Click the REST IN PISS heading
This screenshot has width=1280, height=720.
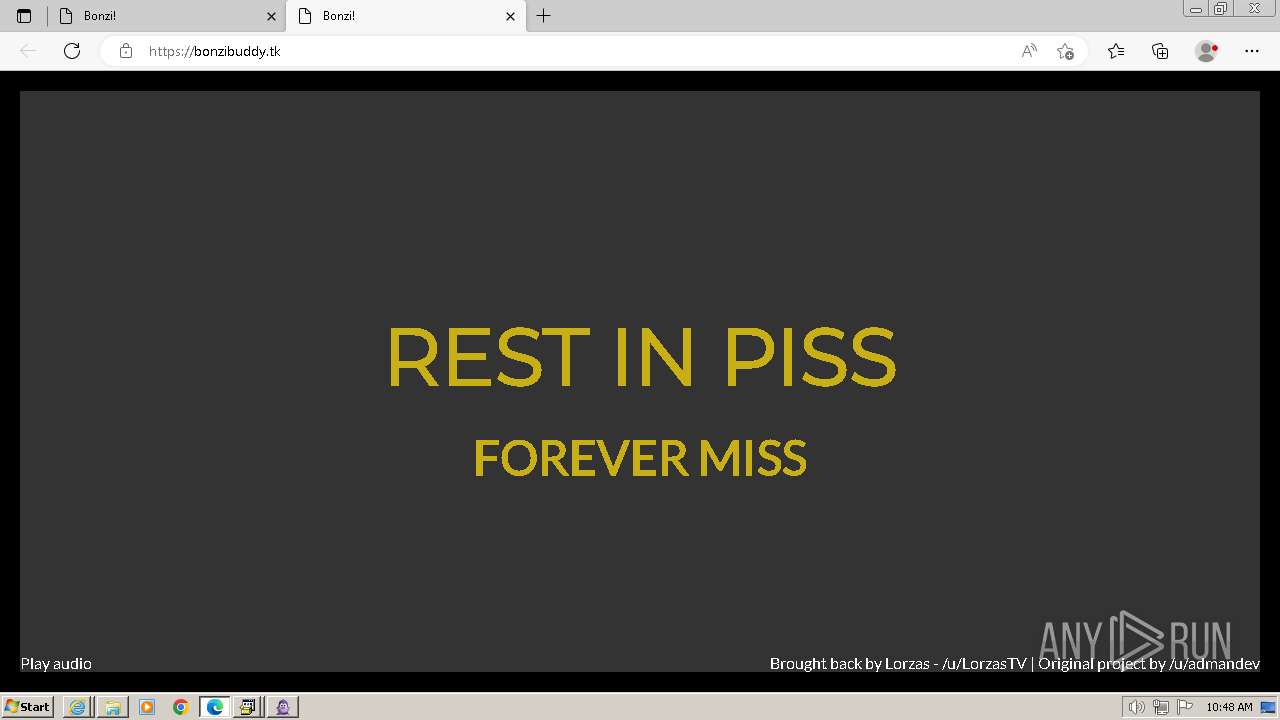pos(641,357)
